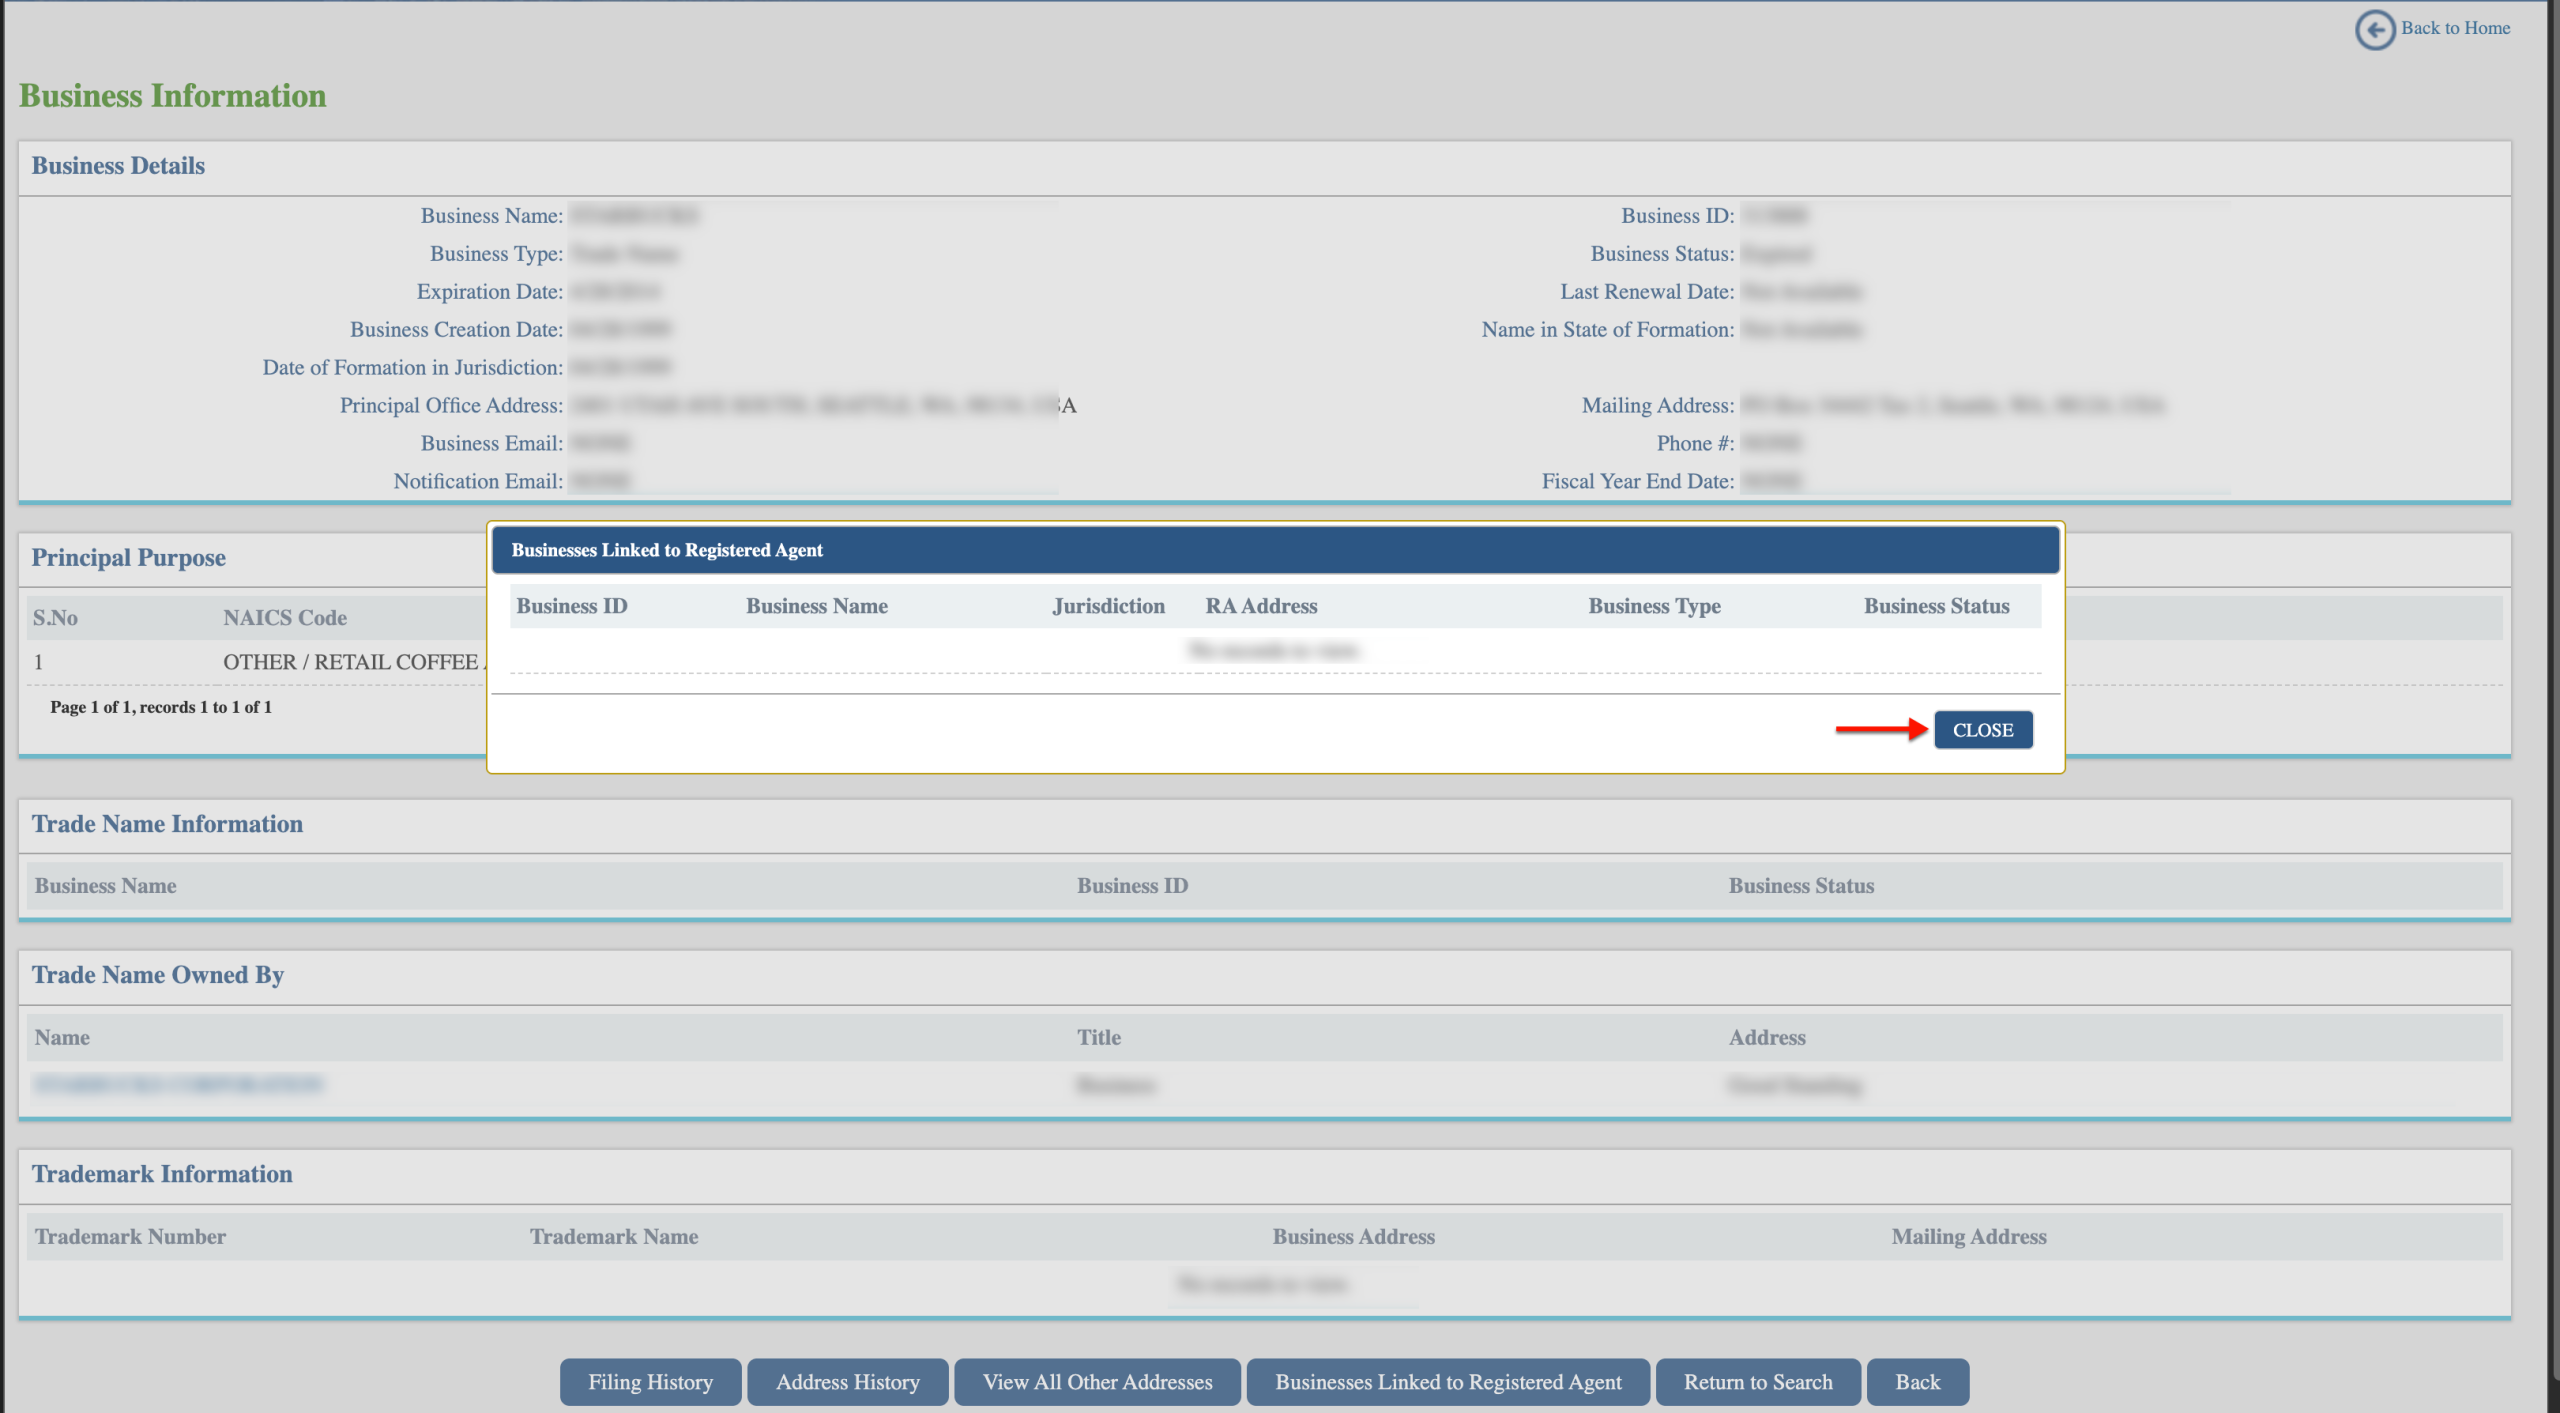Click the Business Type label in Business Details
Viewport: 2560px width, 1413px height.
click(497, 254)
